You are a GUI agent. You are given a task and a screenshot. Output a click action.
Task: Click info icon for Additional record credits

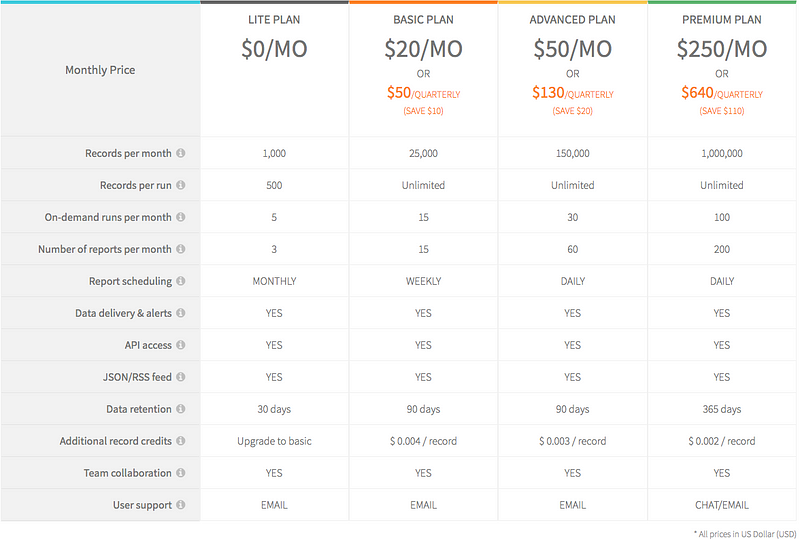click(x=181, y=440)
